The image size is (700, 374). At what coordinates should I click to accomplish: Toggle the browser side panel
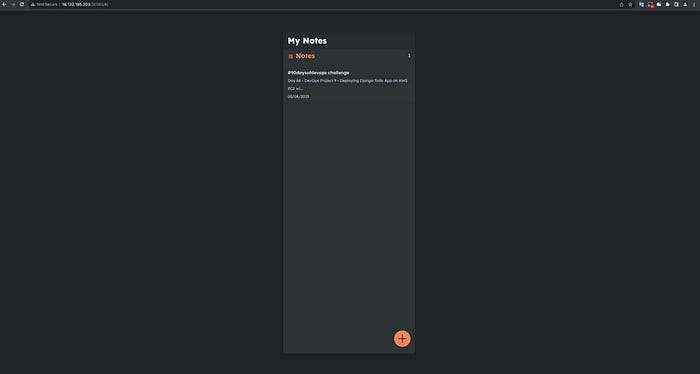(676, 4)
